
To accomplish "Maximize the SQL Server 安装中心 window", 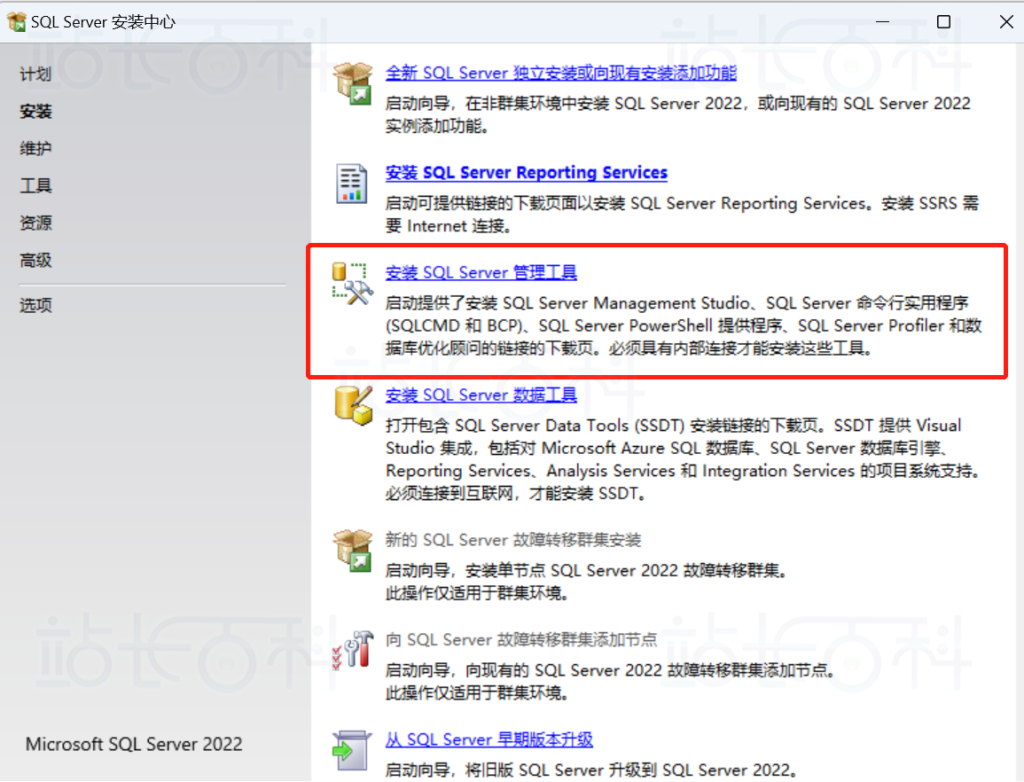I will point(944,22).
